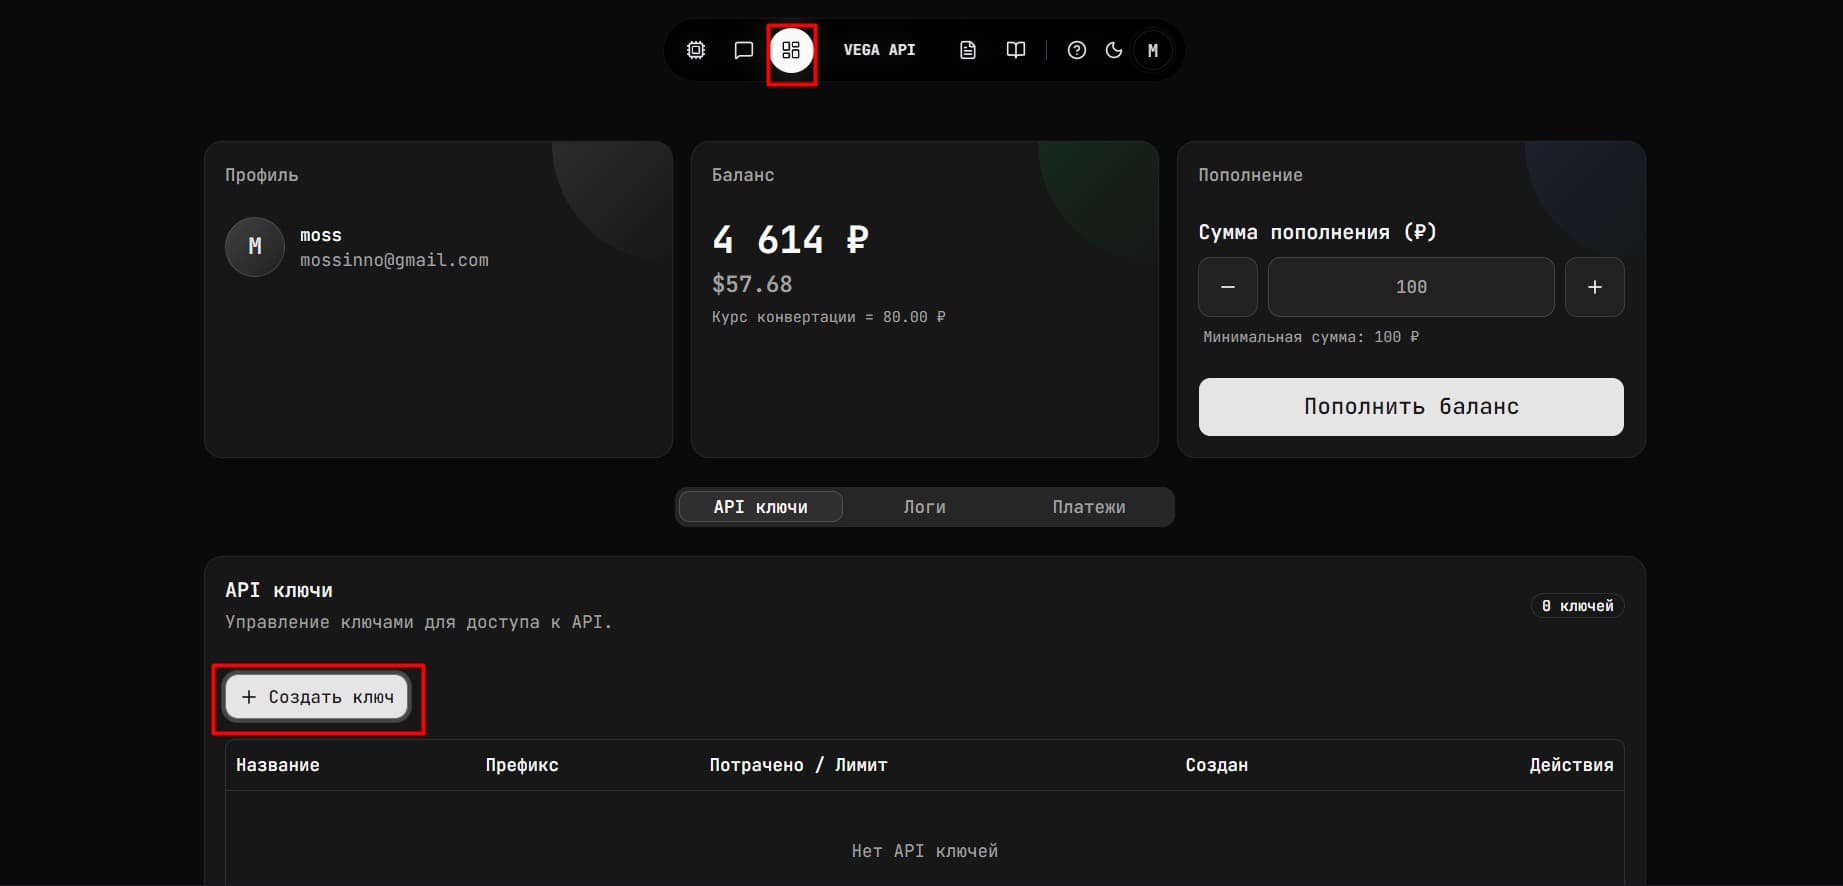Open the user menu M avatar in nav
Image resolution: width=1843 pixels, height=886 pixels.
click(x=1152, y=50)
